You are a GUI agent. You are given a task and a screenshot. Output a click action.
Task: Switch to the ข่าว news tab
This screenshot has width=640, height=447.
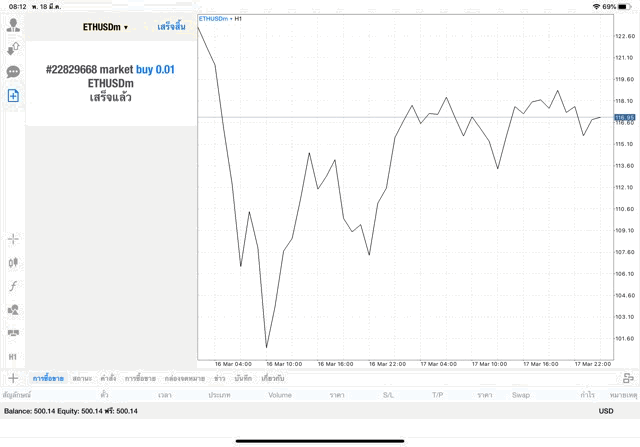(219, 379)
